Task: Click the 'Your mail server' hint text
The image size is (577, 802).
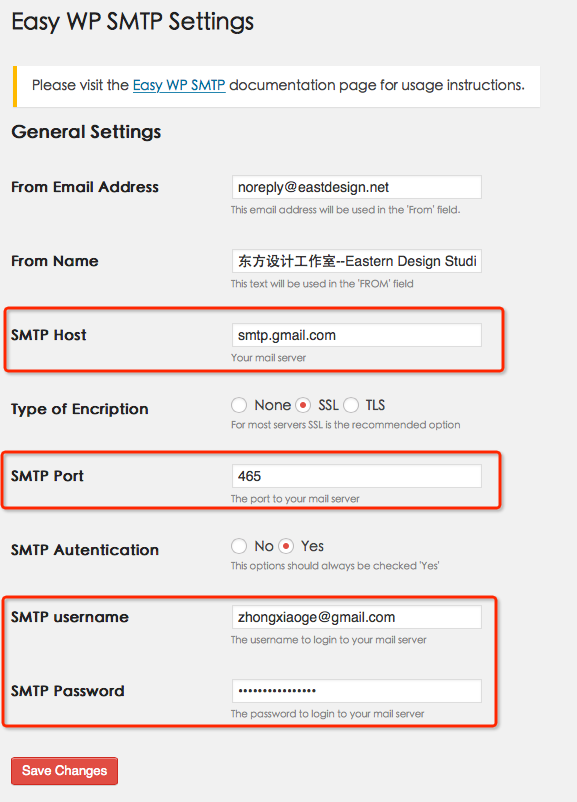Action: tap(269, 358)
